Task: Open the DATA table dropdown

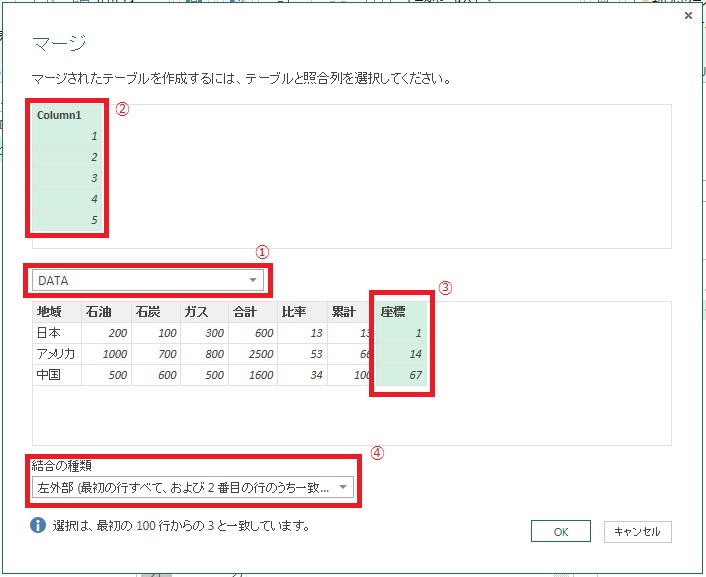Action: [x=148, y=280]
